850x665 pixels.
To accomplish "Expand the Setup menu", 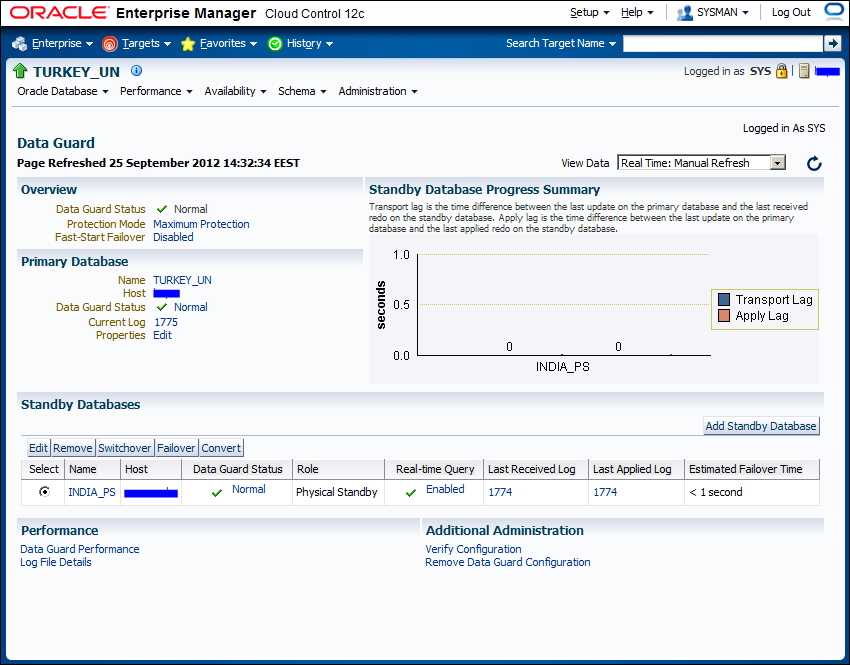I will coord(590,12).
